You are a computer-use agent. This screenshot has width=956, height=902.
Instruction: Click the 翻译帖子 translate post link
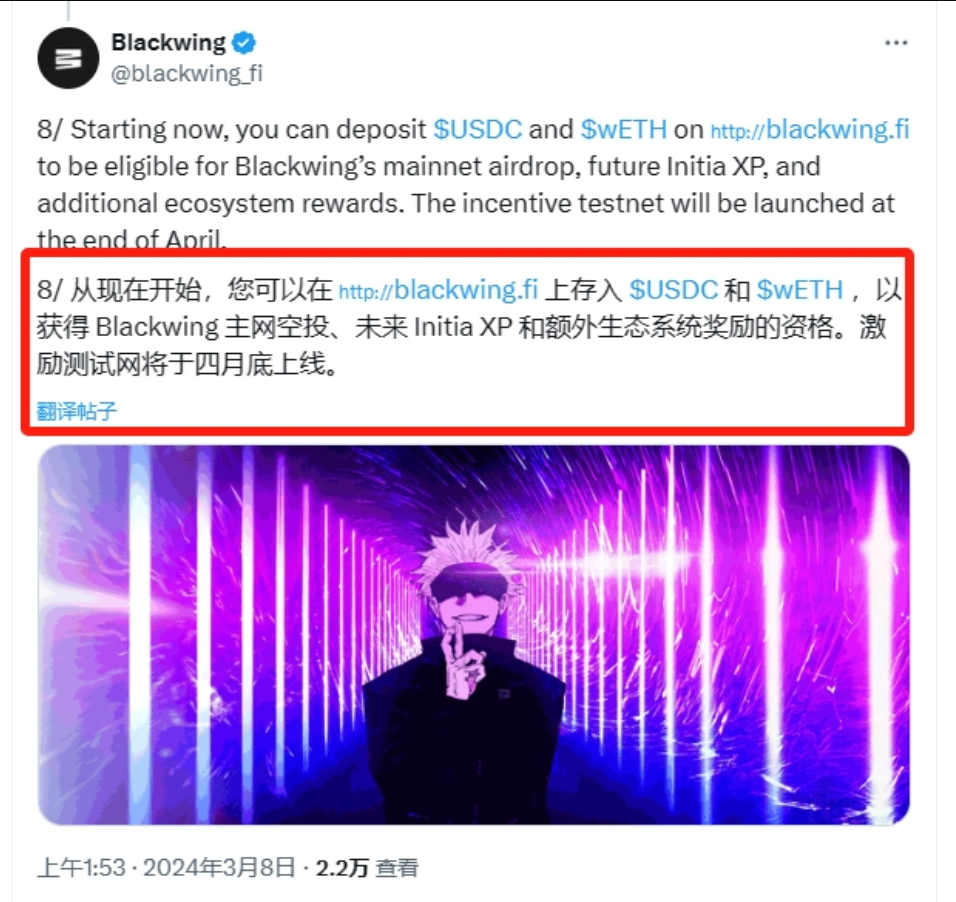click(x=76, y=411)
